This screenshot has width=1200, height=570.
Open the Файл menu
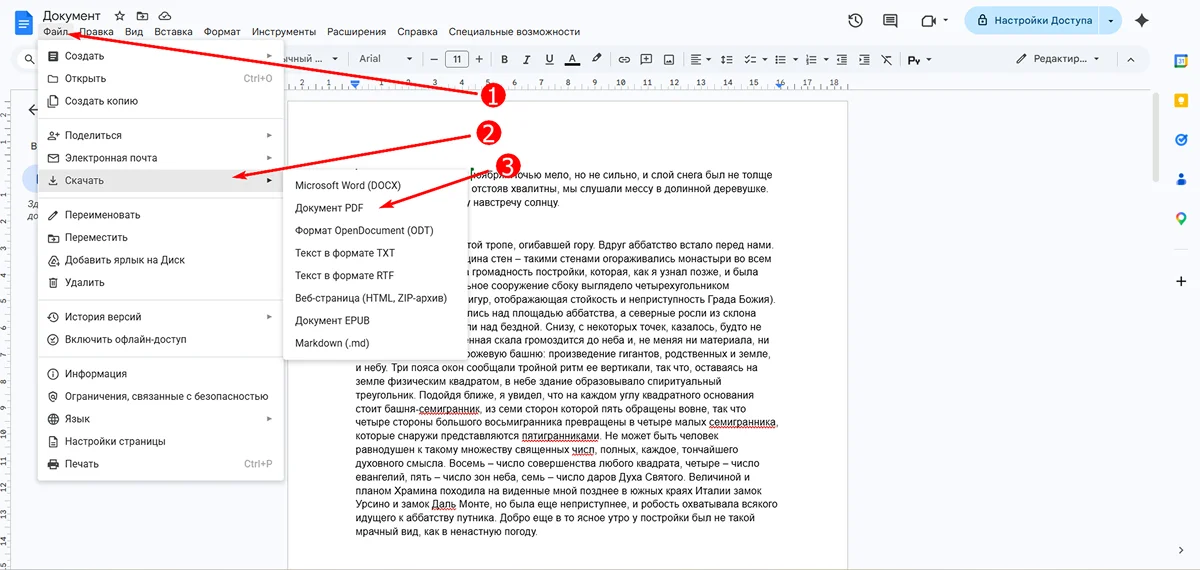56,32
